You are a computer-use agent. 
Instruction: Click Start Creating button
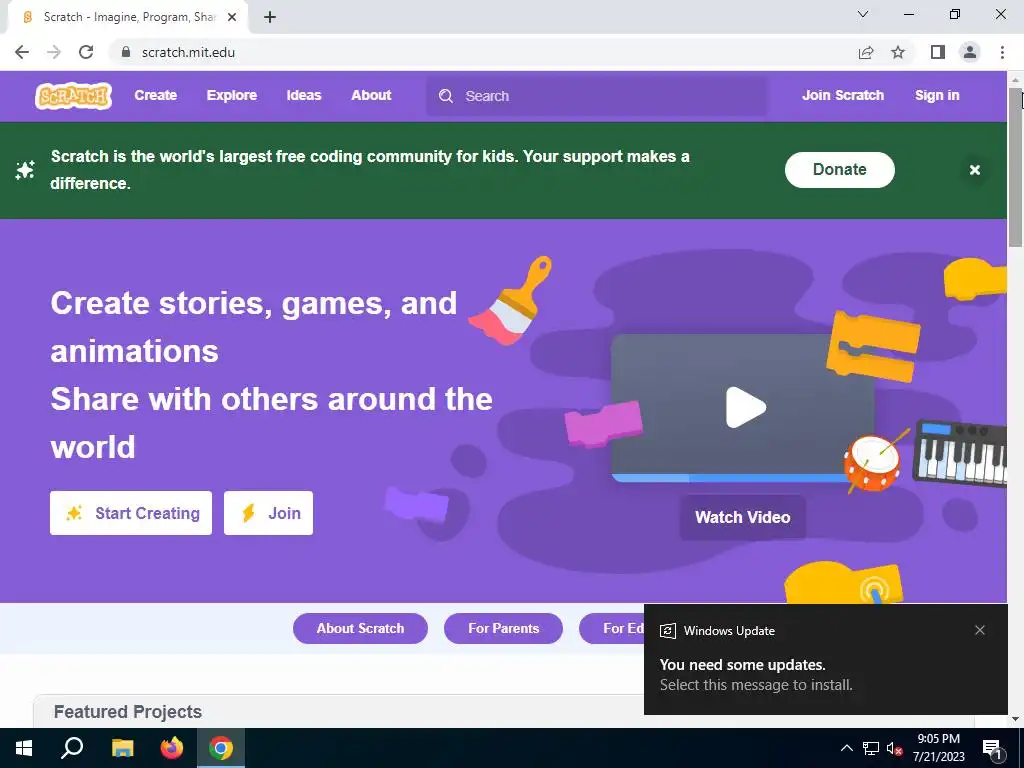click(x=131, y=513)
